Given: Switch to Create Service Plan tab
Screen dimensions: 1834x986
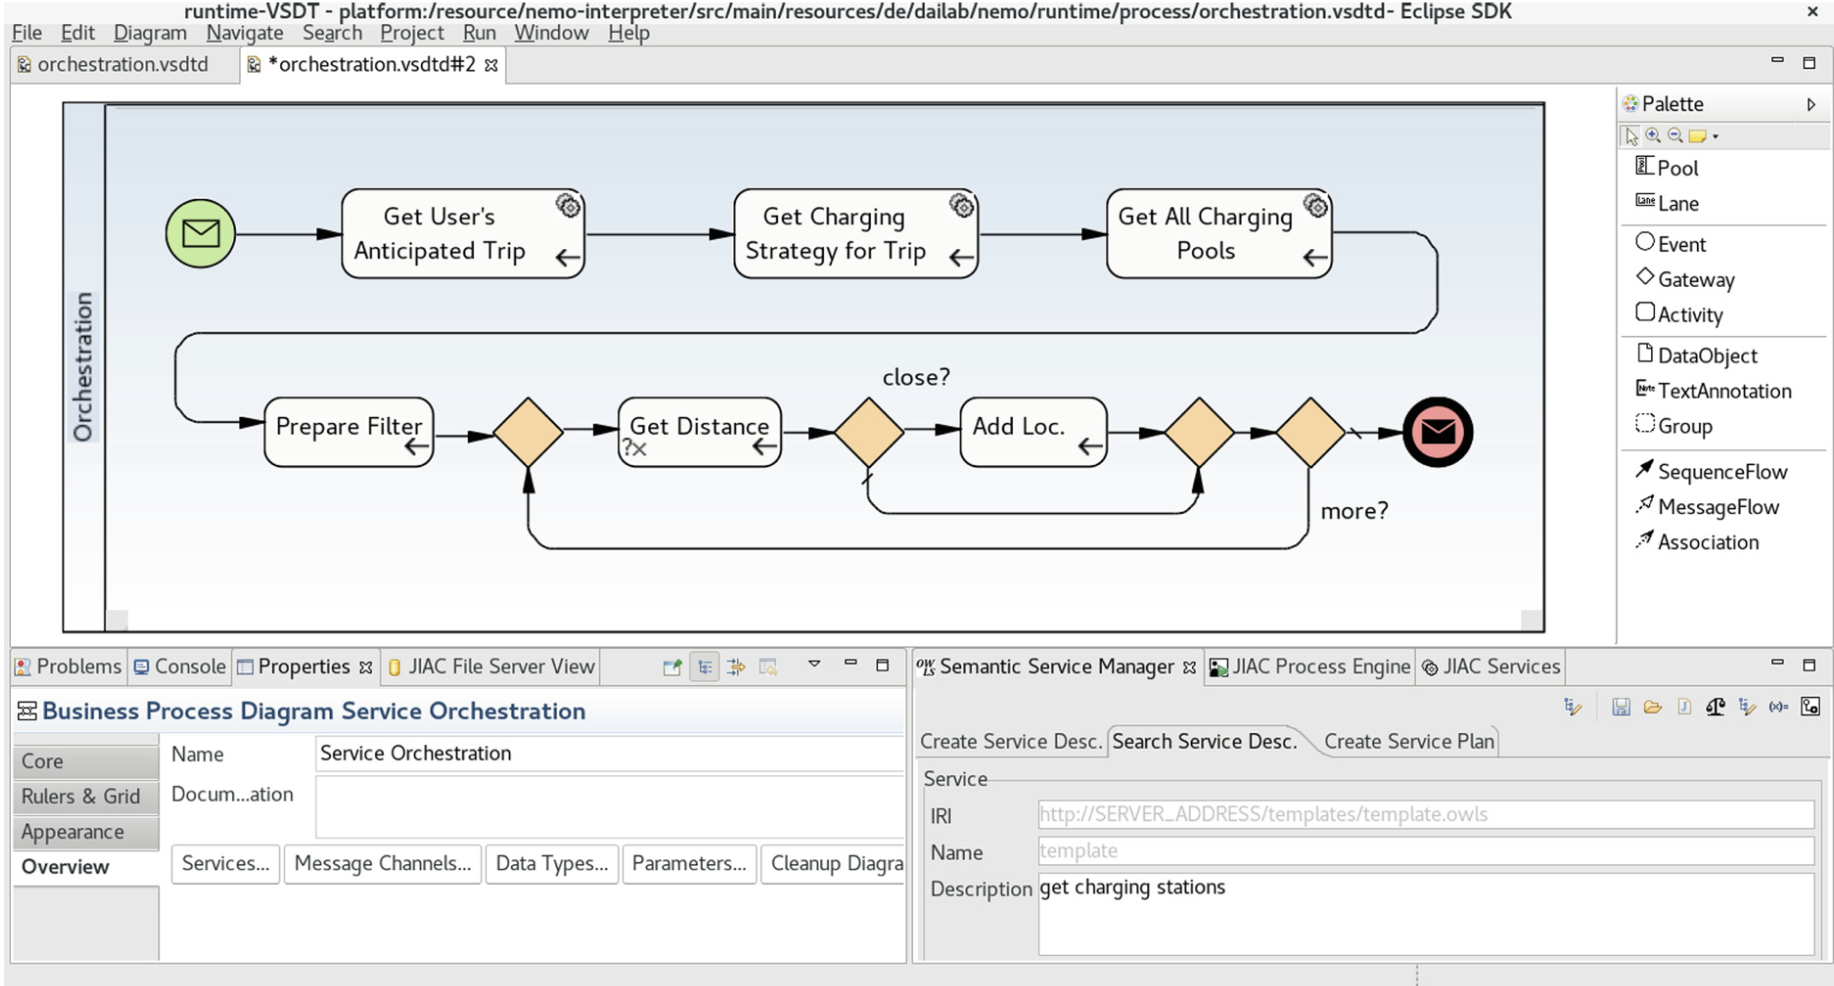Looking at the screenshot, I should [x=1408, y=741].
